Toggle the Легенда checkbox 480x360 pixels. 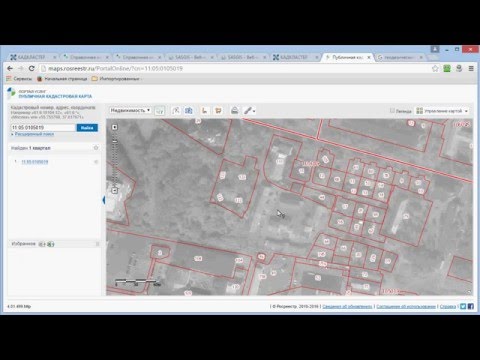click(392, 110)
